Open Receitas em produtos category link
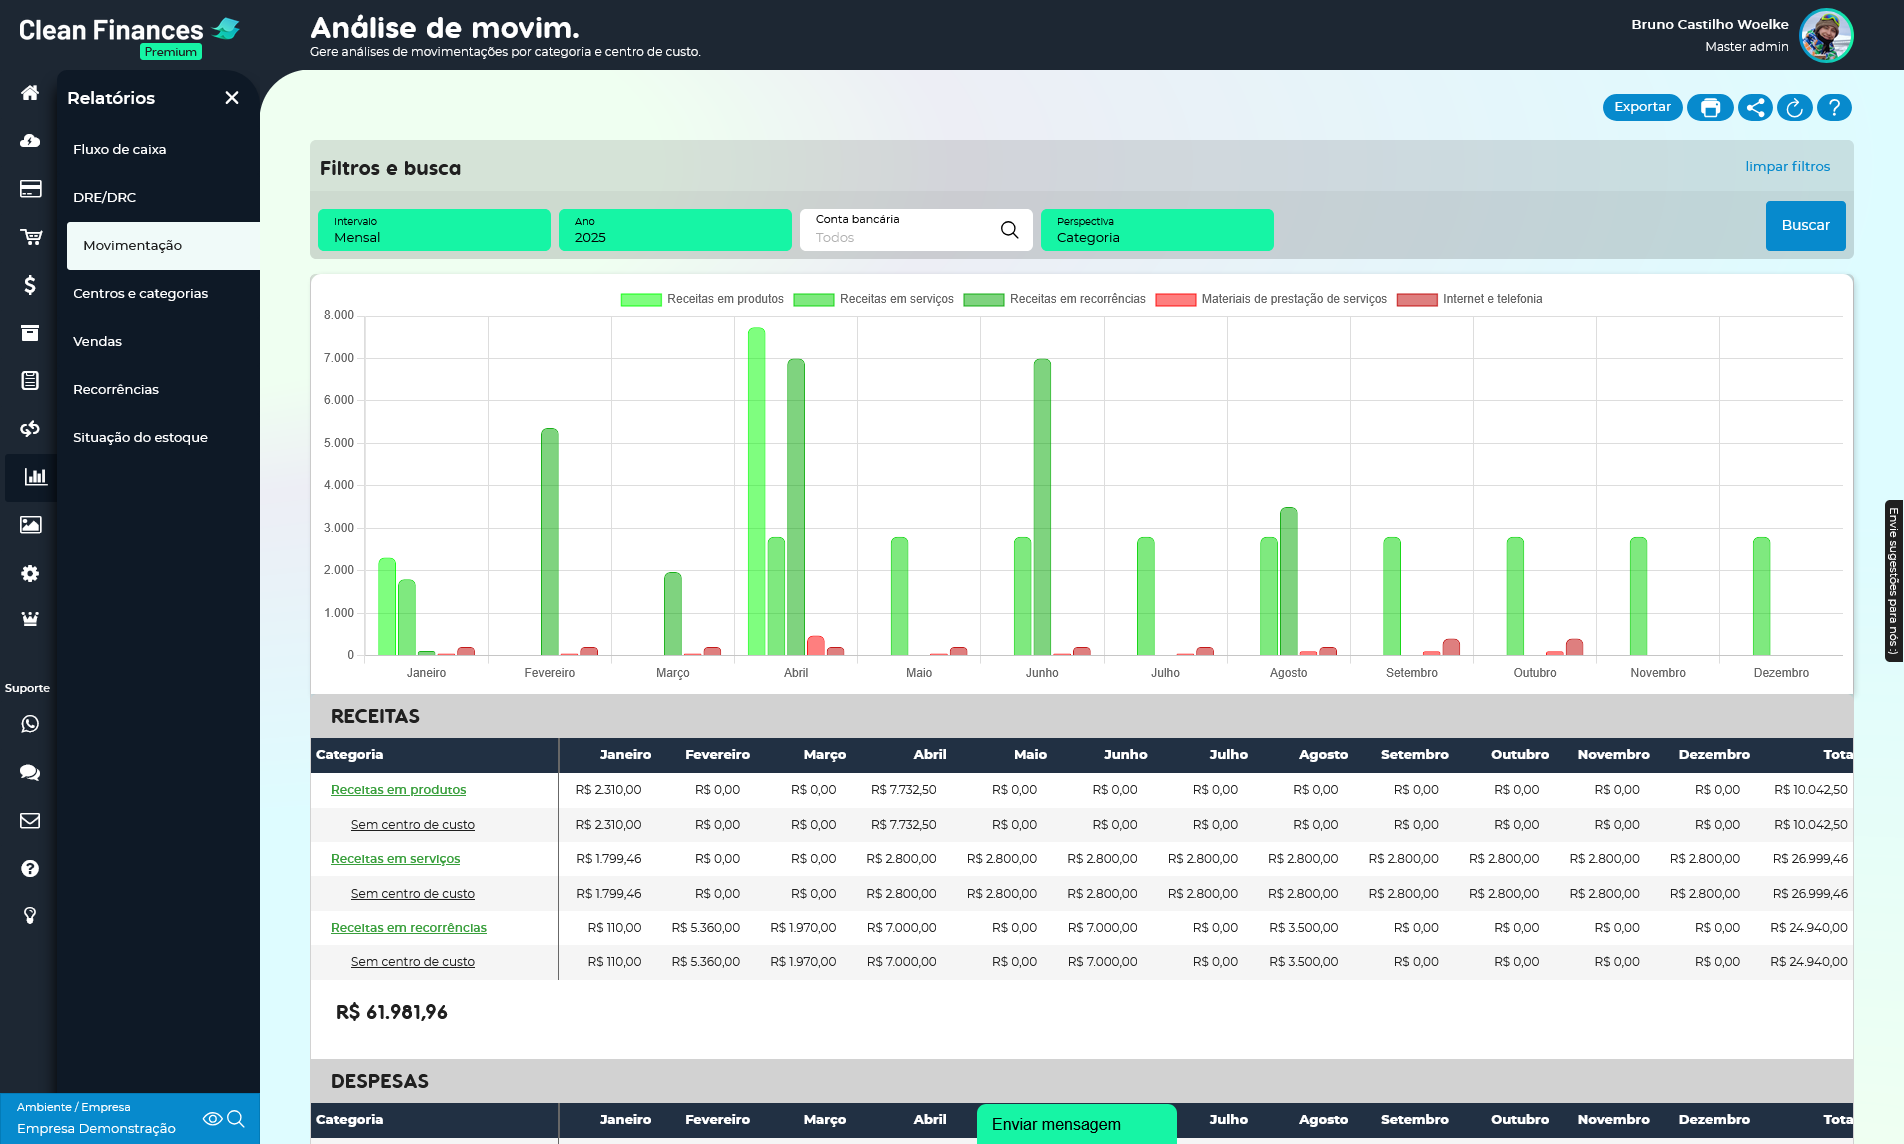This screenshot has width=1904, height=1144. (x=398, y=790)
